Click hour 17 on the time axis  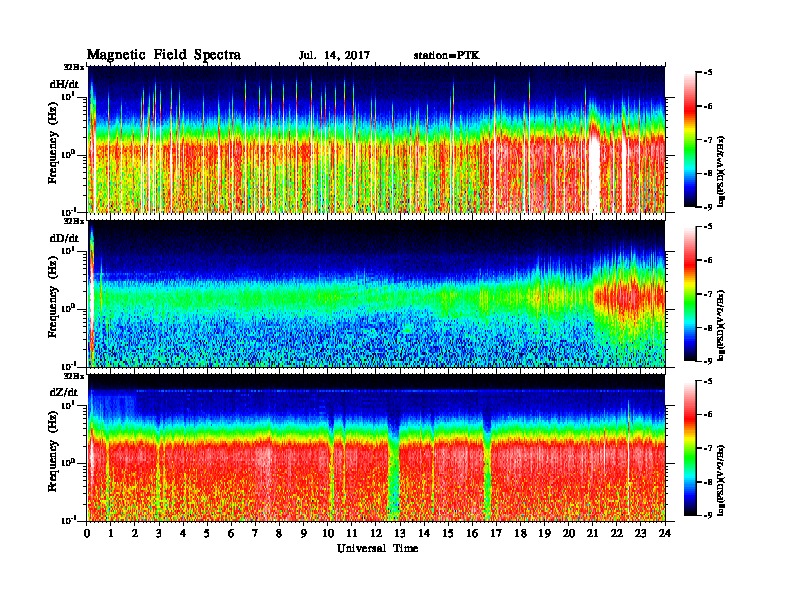497,534
